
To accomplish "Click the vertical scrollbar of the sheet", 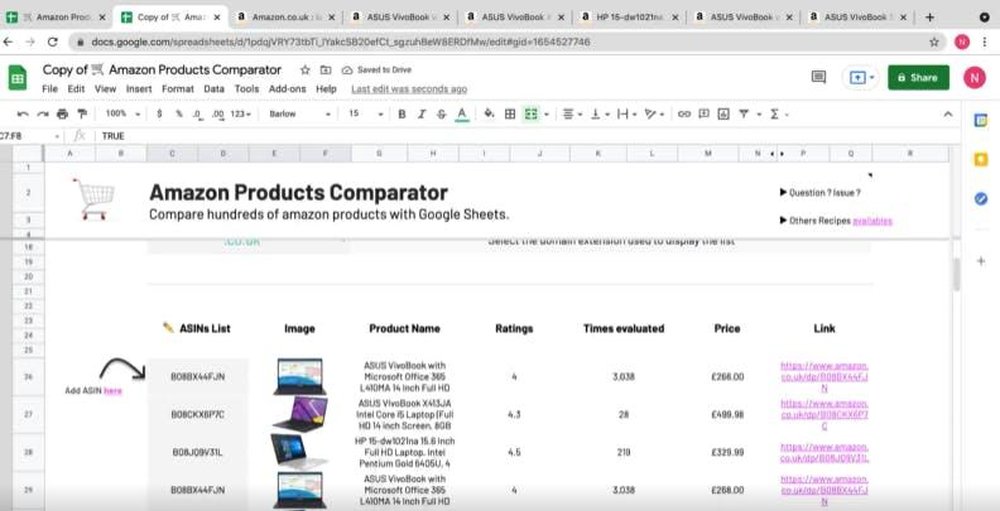I will pyautogui.click(x=955, y=274).
